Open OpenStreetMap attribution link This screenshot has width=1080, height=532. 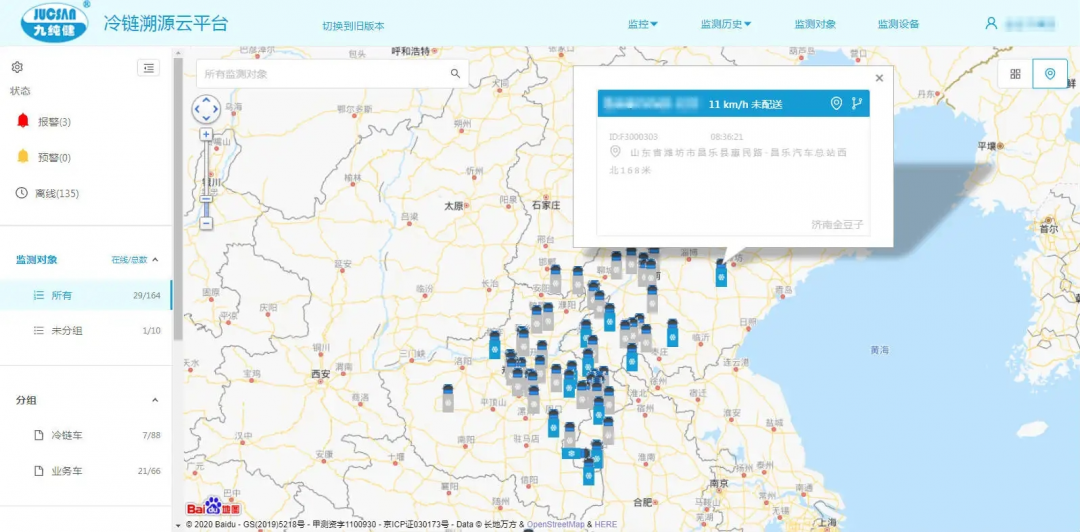tap(557, 525)
